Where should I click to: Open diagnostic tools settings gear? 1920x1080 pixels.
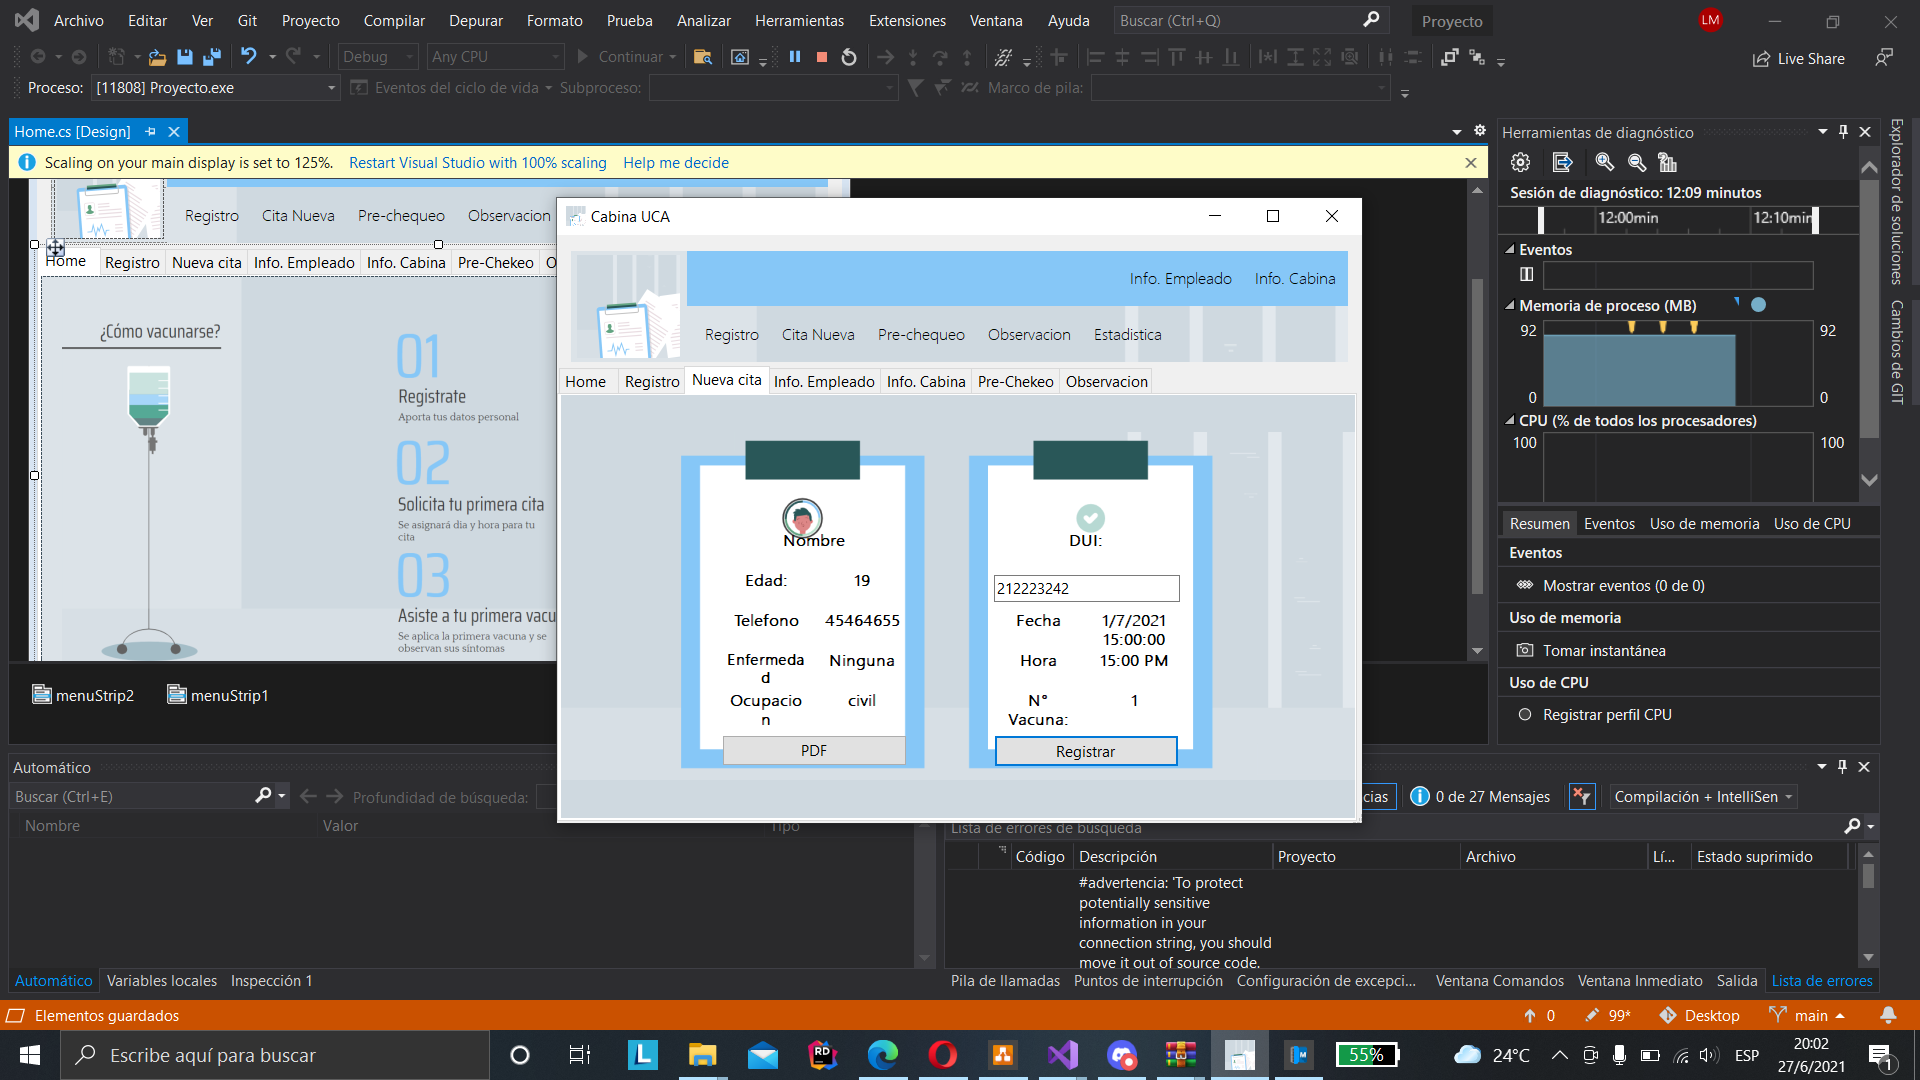point(1520,162)
